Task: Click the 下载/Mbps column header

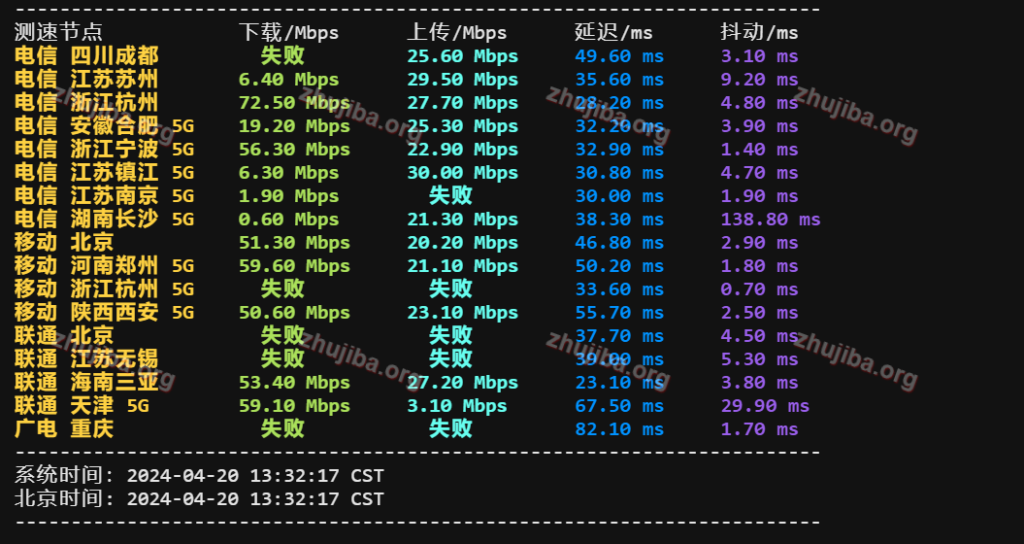Action: (289, 33)
